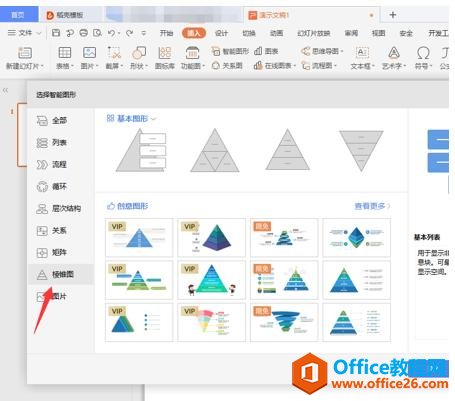Pick the purple 3D pyramid VIP template
455x401 pixels.
(x=212, y=237)
